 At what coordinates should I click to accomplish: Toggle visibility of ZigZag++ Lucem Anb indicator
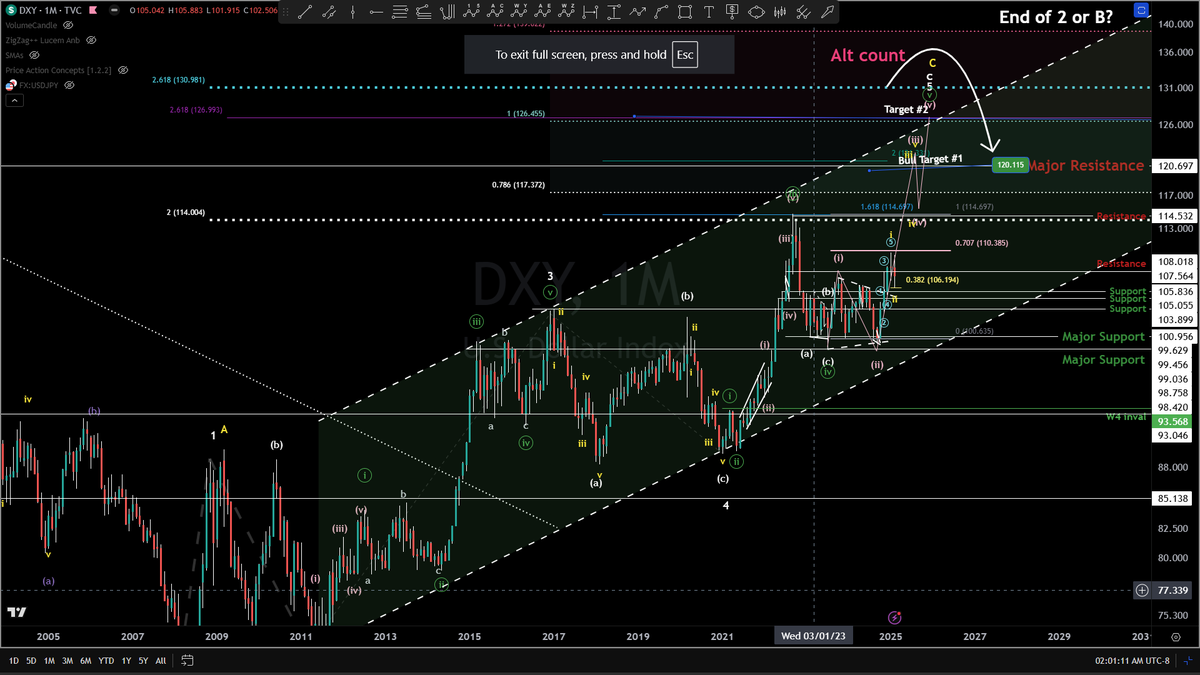(x=91, y=40)
